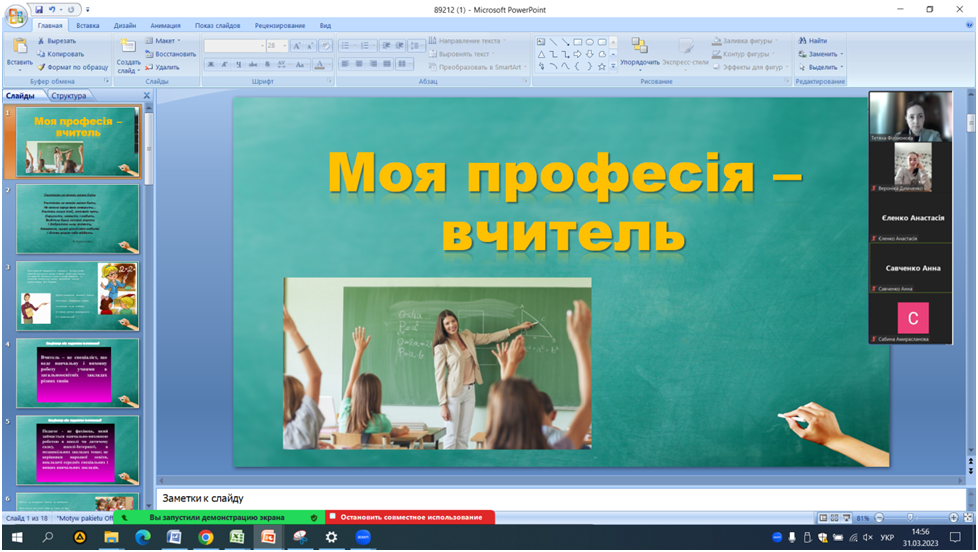978x552 pixels.
Task: Click Вырезать (Cut) in the clipboard group
Action: tap(60, 41)
